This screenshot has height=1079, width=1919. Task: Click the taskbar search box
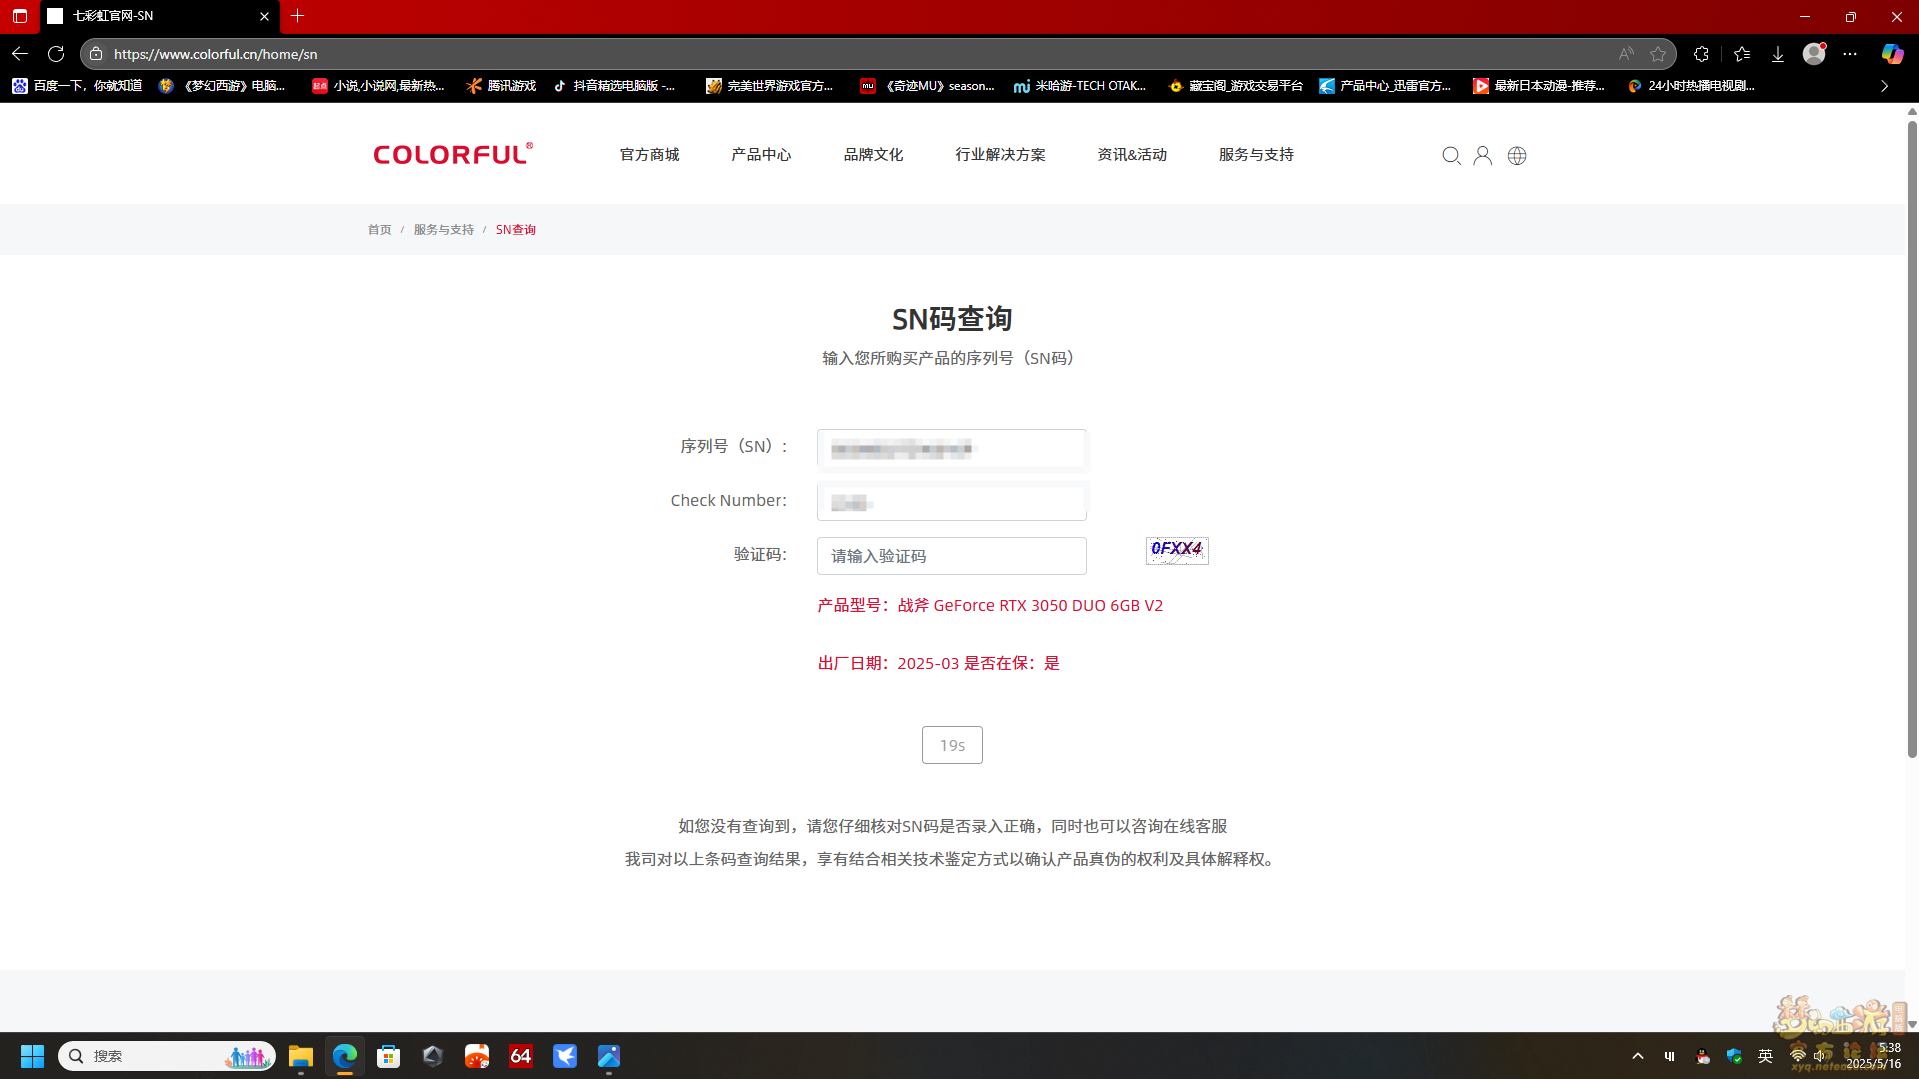[x=167, y=1056]
